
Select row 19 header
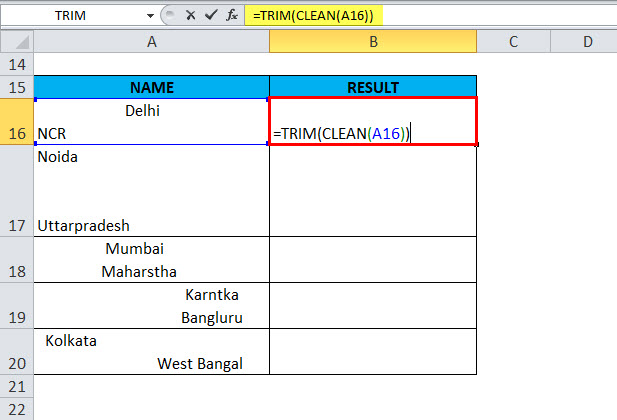pos(17,306)
